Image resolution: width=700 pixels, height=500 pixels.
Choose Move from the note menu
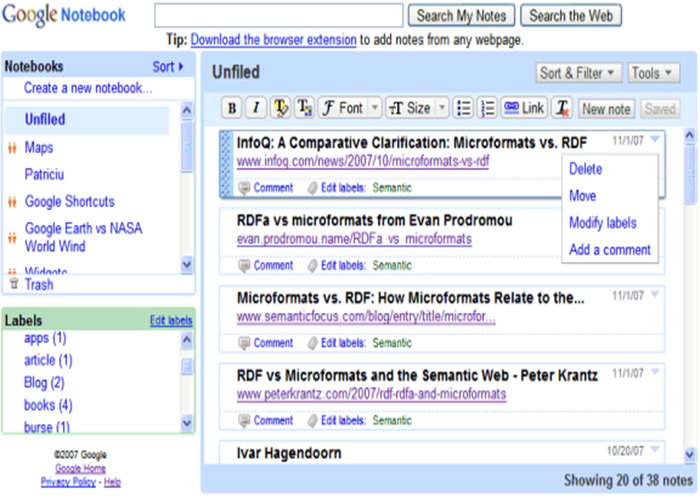[x=583, y=196]
